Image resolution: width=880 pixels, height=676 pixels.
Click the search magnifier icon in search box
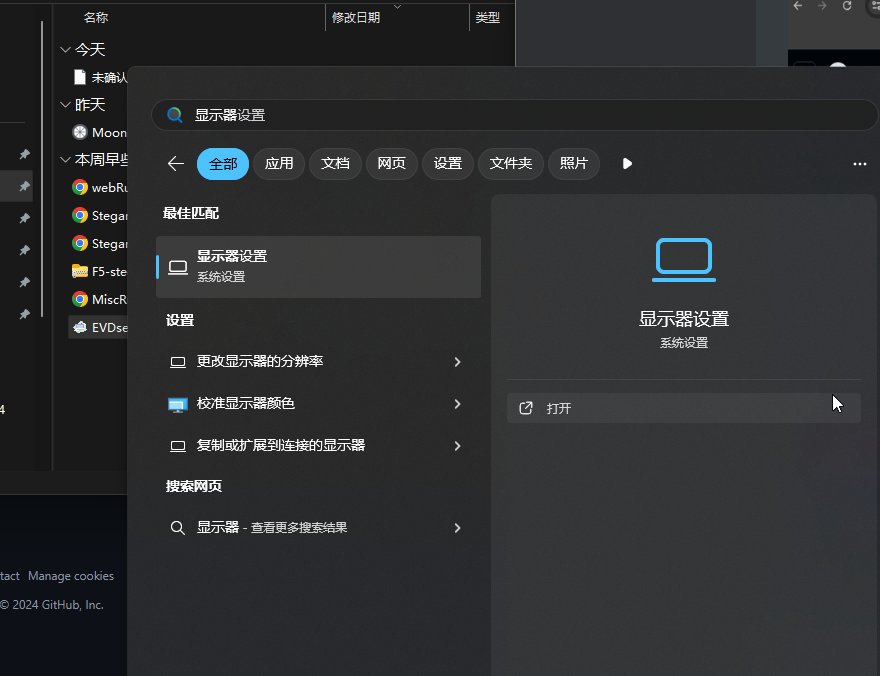pyautogui.click(x=175, y=115)
